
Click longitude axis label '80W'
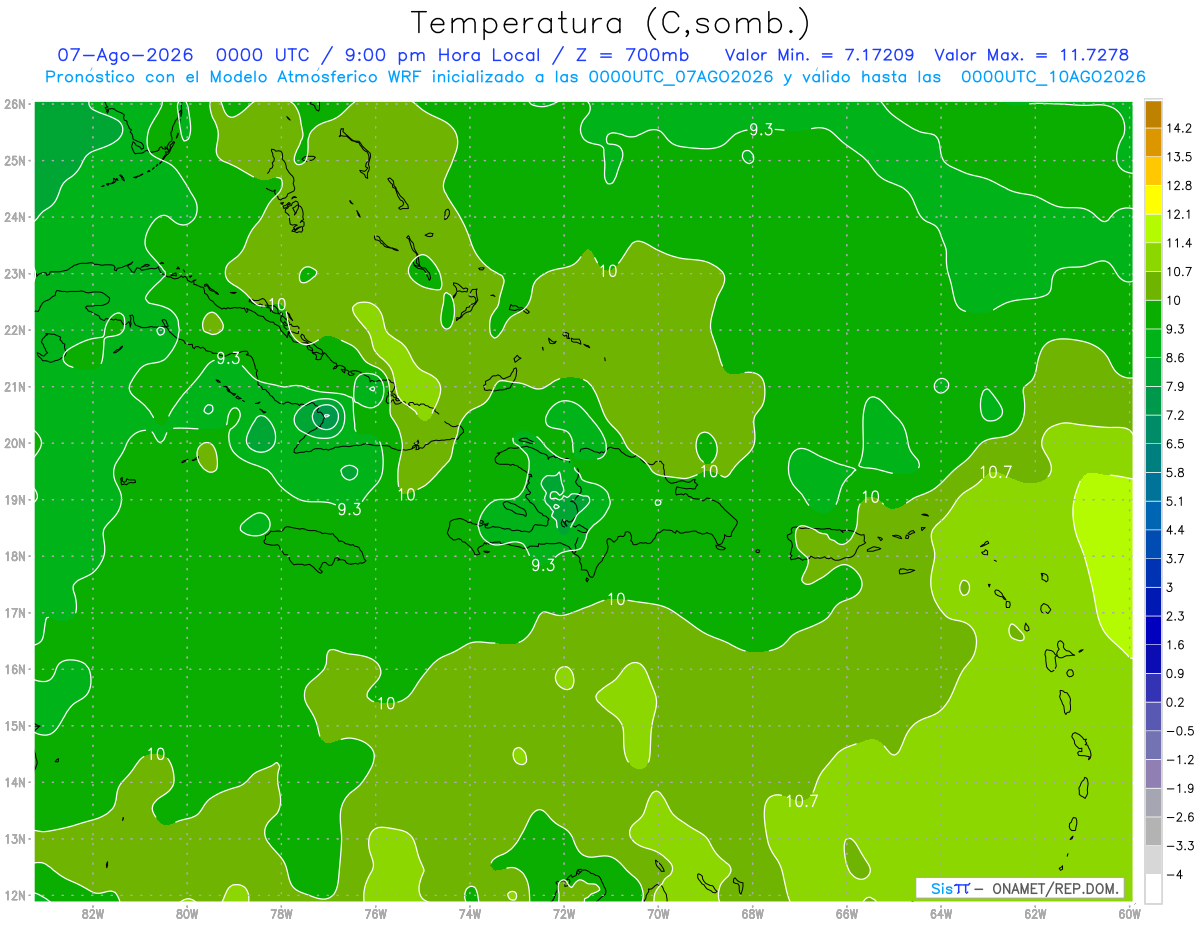[x=187, y=913]
